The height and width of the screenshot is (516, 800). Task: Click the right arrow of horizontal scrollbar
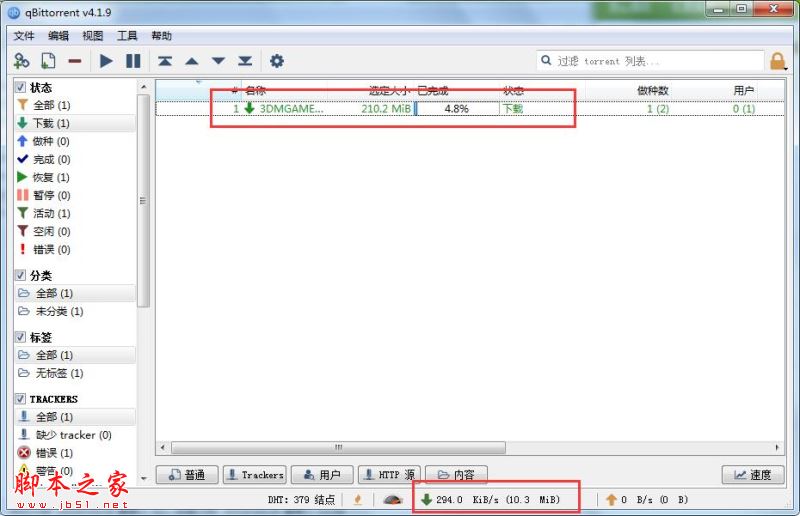pyautogui.click(x=777, y=448)
